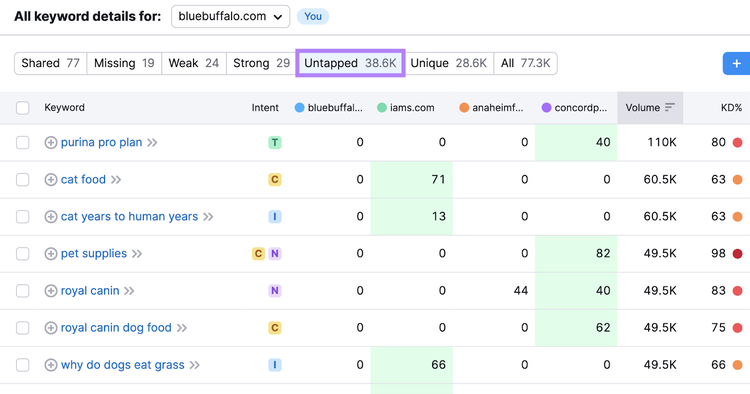Click the Keyword column header
Screen dimensions: 750x394
(65, 108)
